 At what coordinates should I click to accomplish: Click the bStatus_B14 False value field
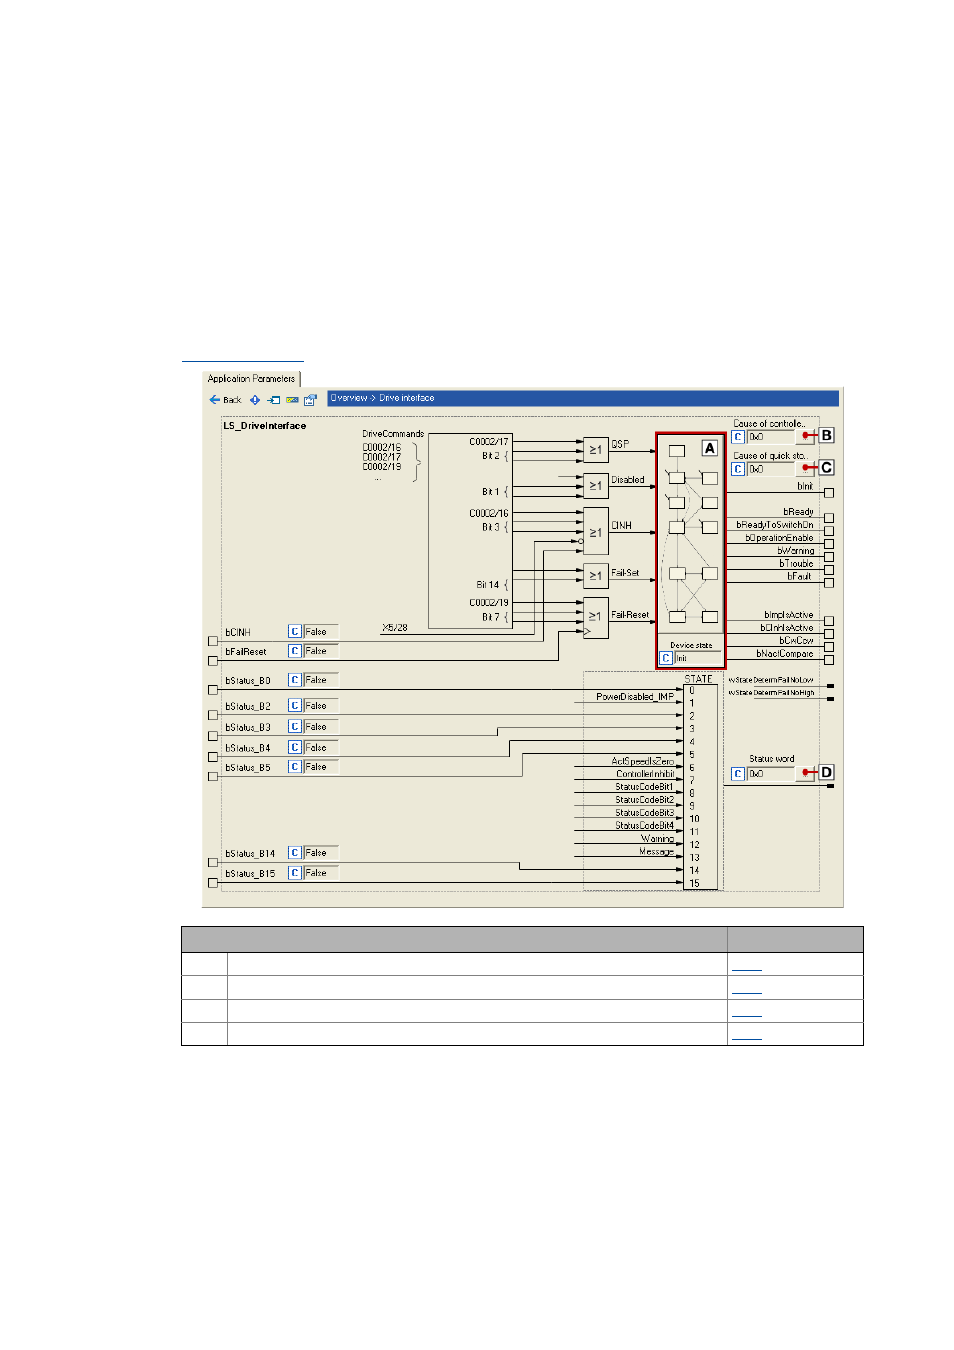pos(321,853)
